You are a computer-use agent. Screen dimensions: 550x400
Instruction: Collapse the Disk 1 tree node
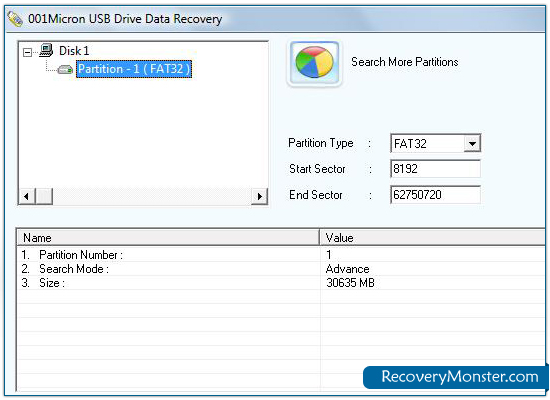click(27, 53)
